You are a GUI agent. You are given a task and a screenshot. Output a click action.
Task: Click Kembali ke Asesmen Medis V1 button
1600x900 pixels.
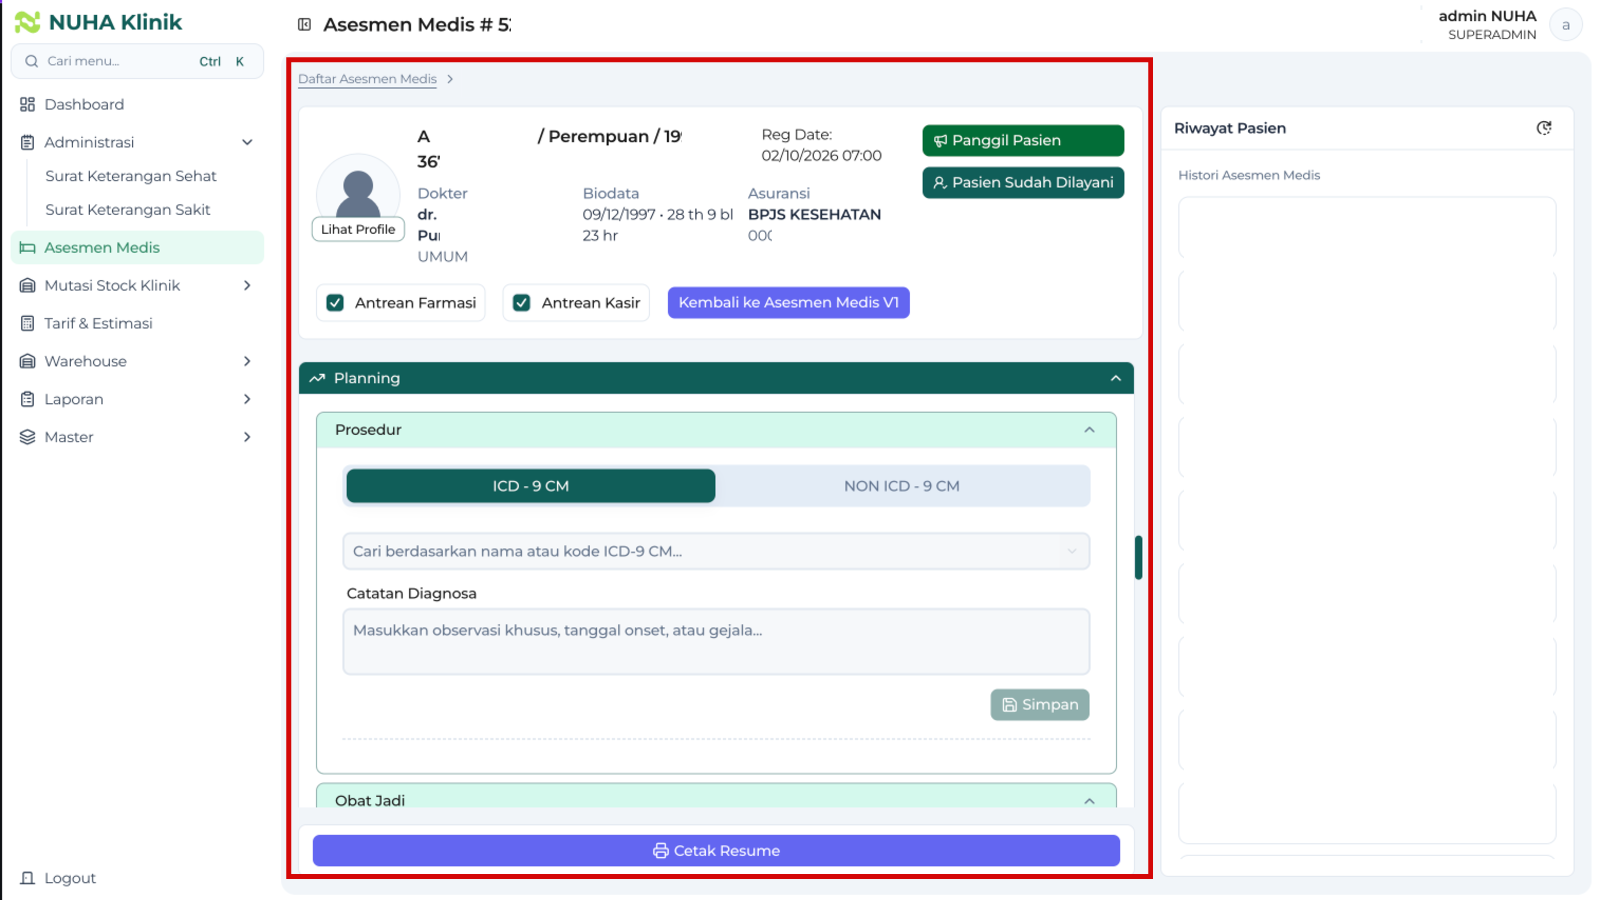(789, 303)
